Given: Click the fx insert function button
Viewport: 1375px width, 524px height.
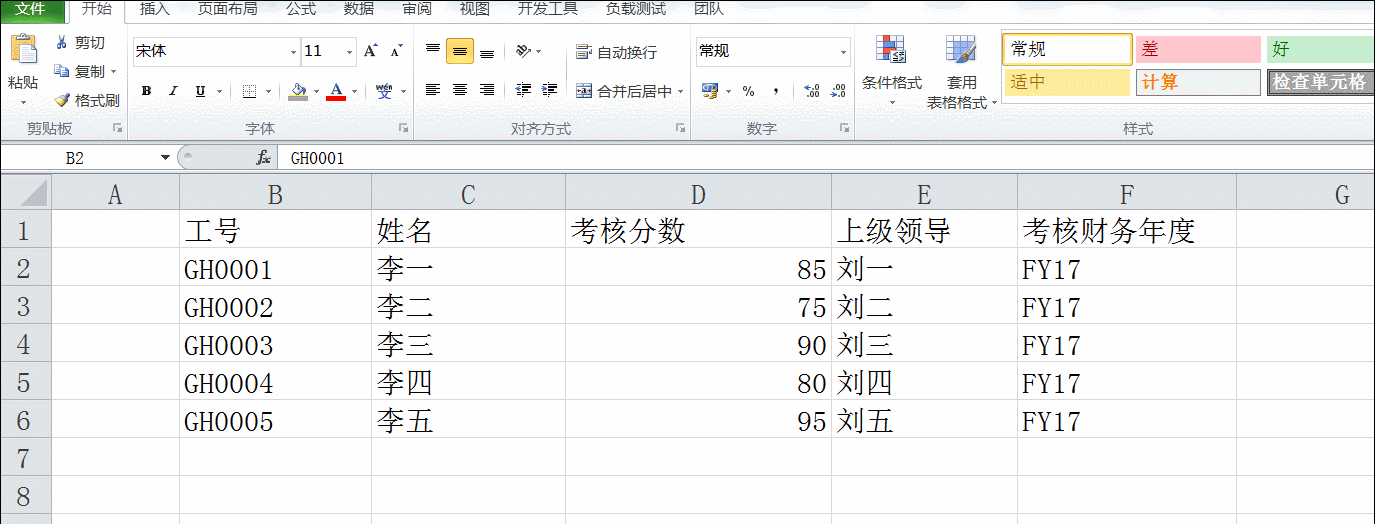Looking at the screenshot, I should point(263,158).
